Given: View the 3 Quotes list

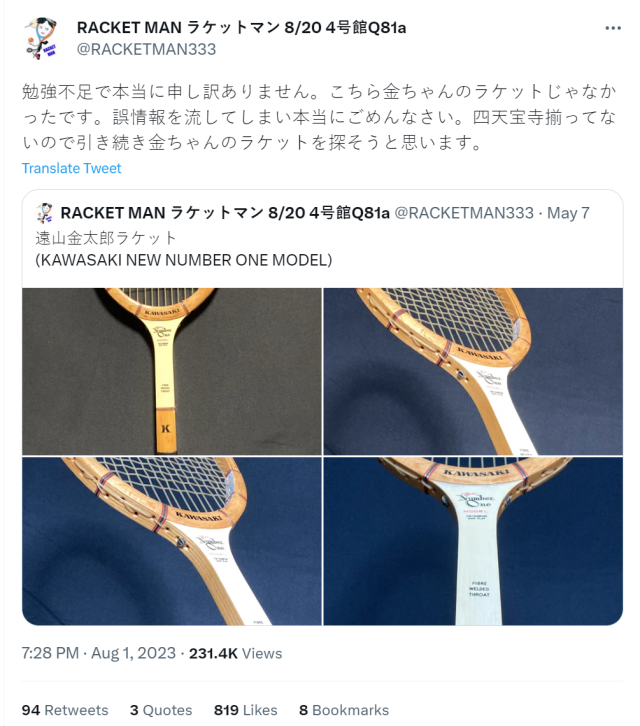Looking at the screenshot, I should point(161,710).
